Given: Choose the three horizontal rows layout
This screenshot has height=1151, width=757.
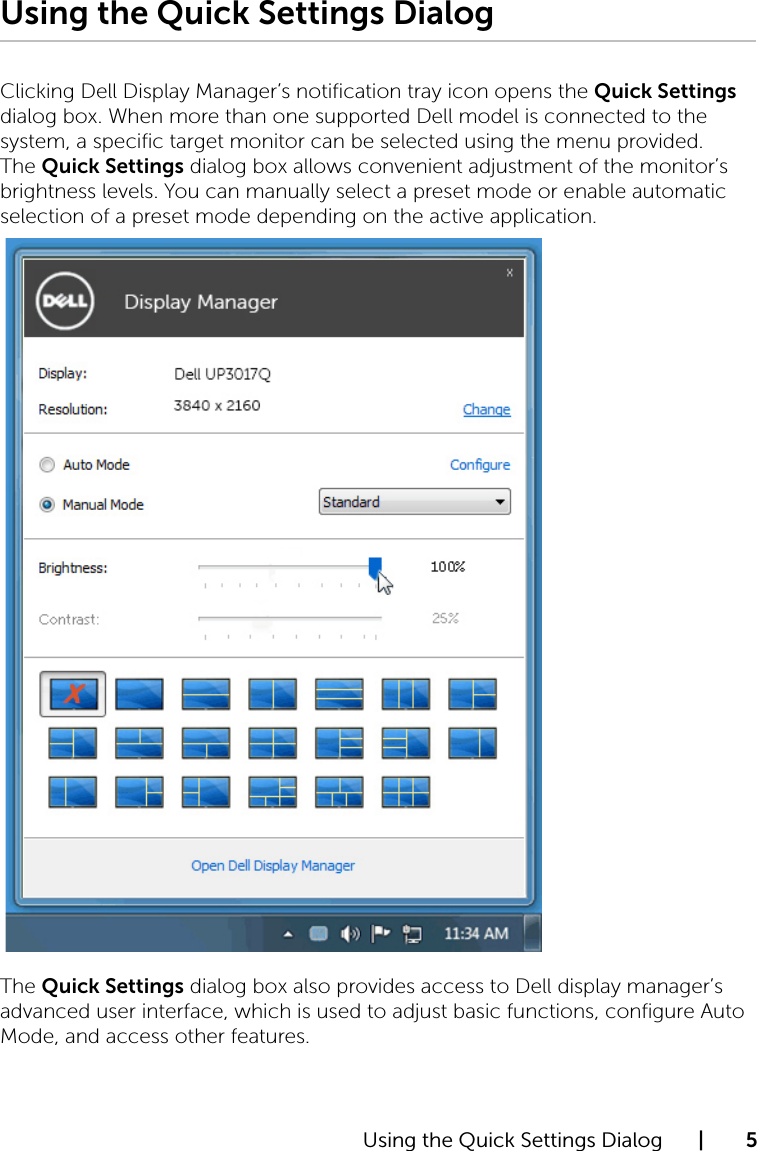Looking at the screenshot, I should pos(339,694).
